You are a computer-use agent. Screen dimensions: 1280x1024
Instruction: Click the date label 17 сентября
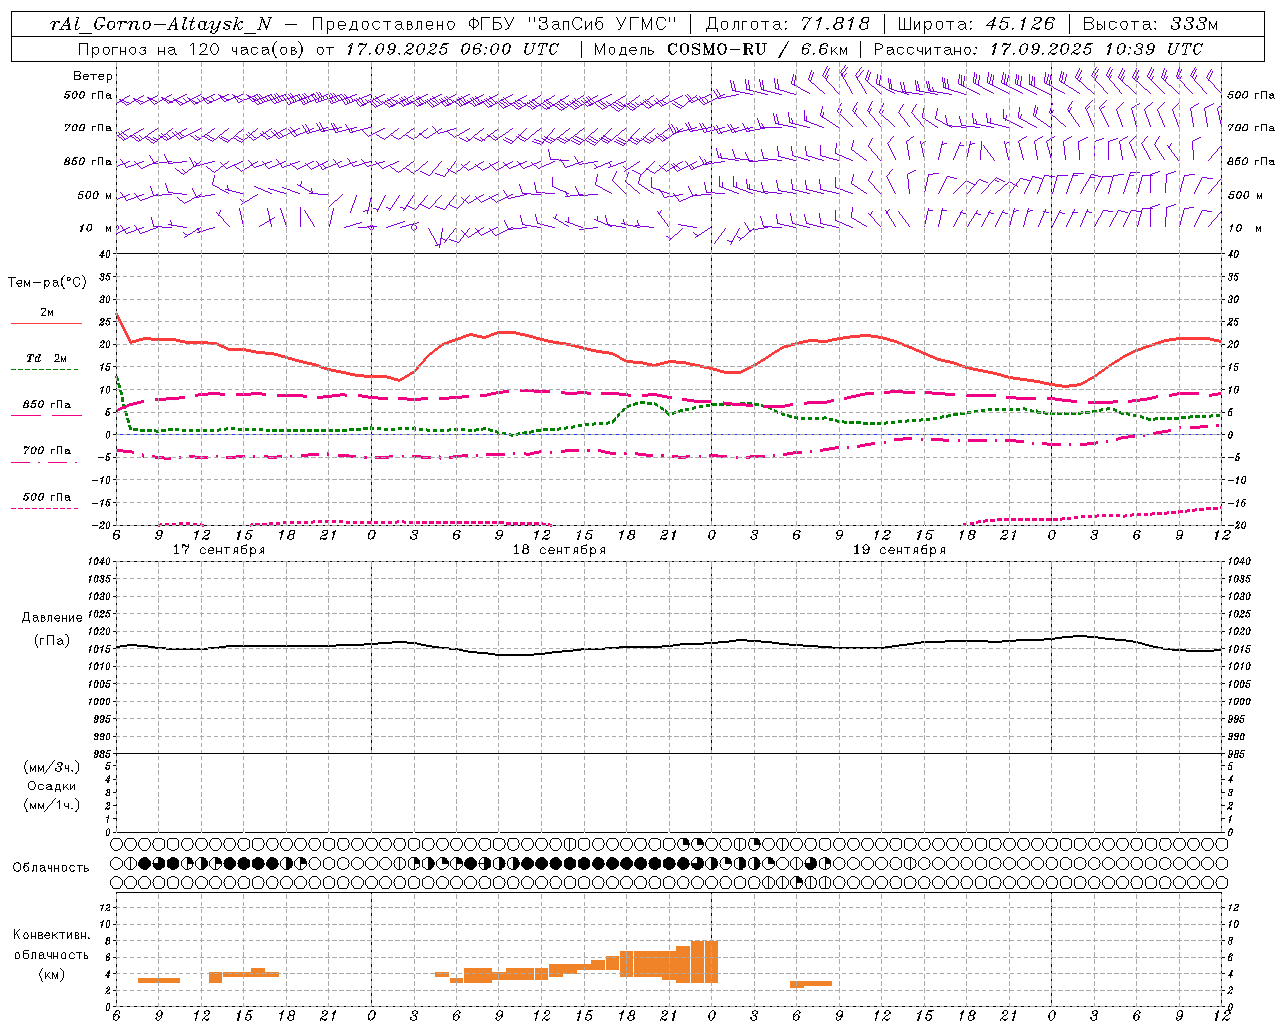click(219, 550)
